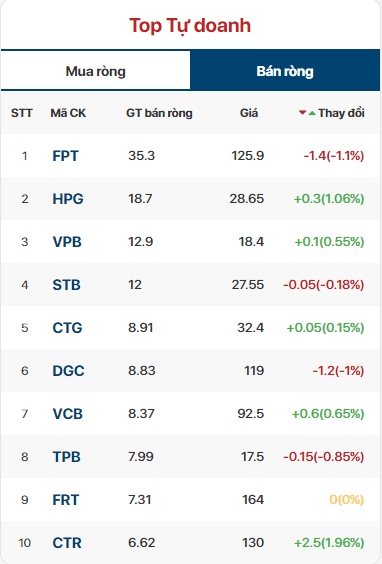Open the FRT stock code
Viewport: 382px width, 564px height.
[65, 500]
